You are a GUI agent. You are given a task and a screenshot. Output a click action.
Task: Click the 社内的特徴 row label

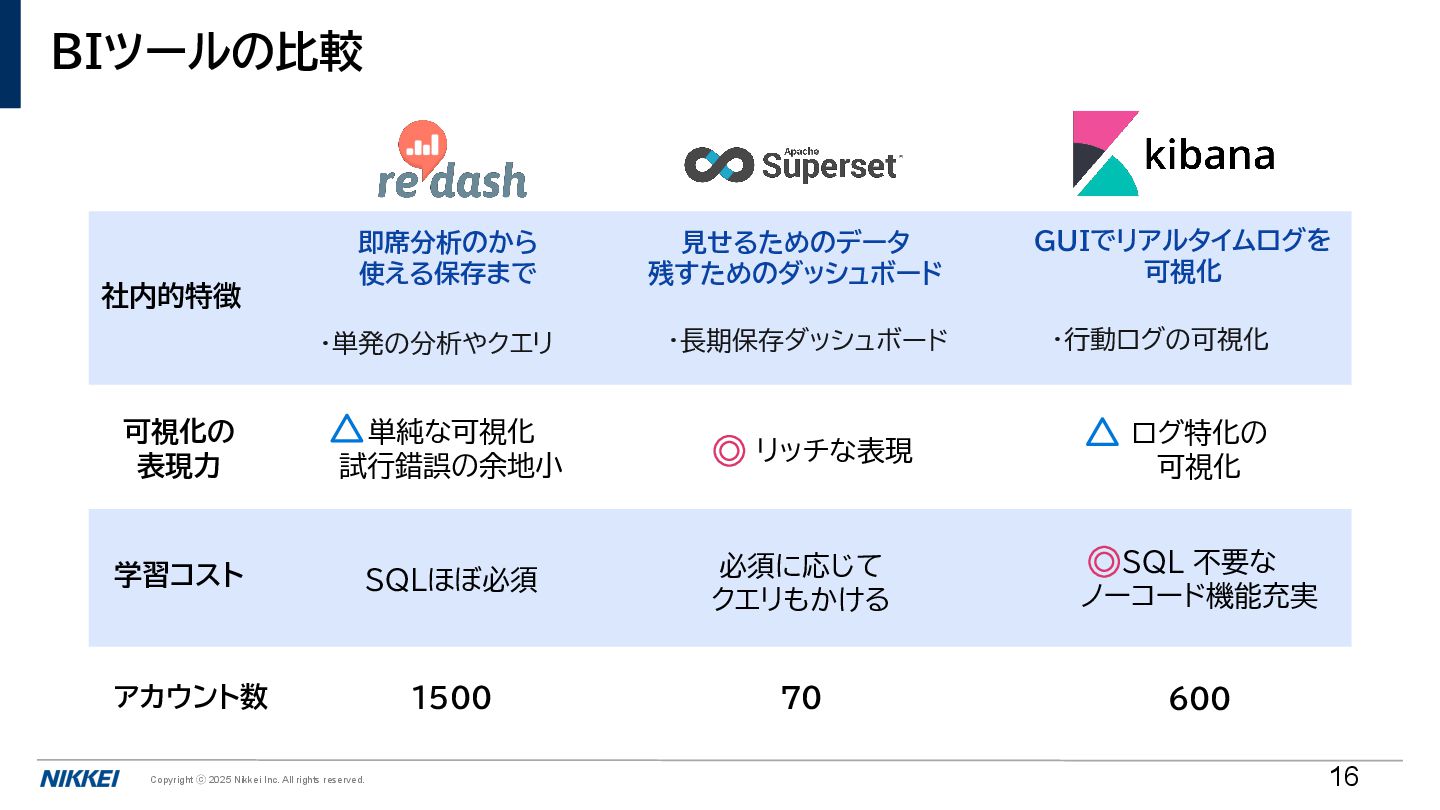point(171,297)
